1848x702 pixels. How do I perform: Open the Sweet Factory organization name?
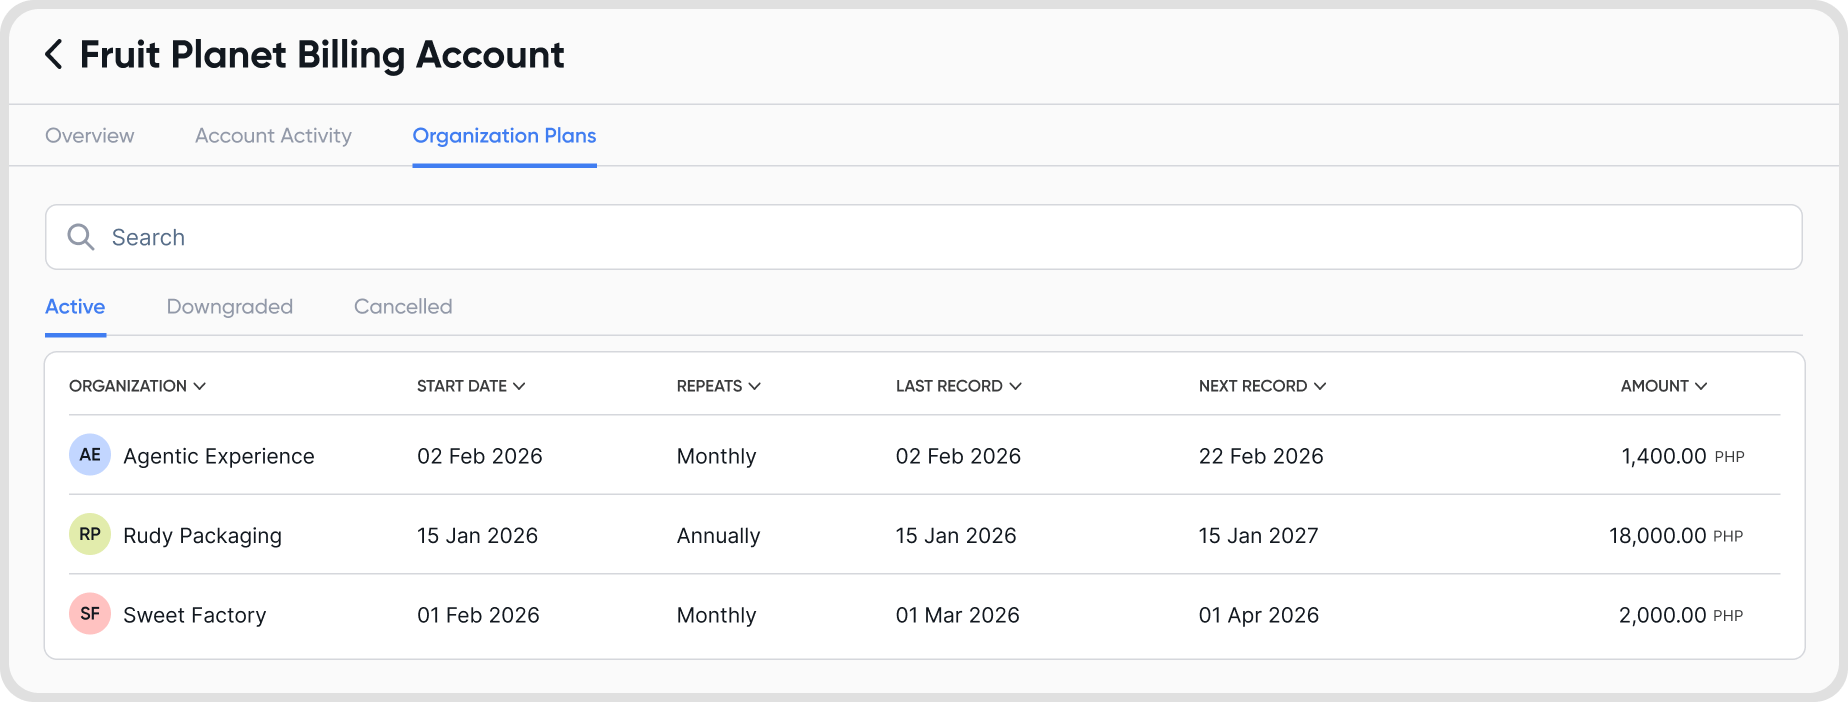tap(194, 615)
